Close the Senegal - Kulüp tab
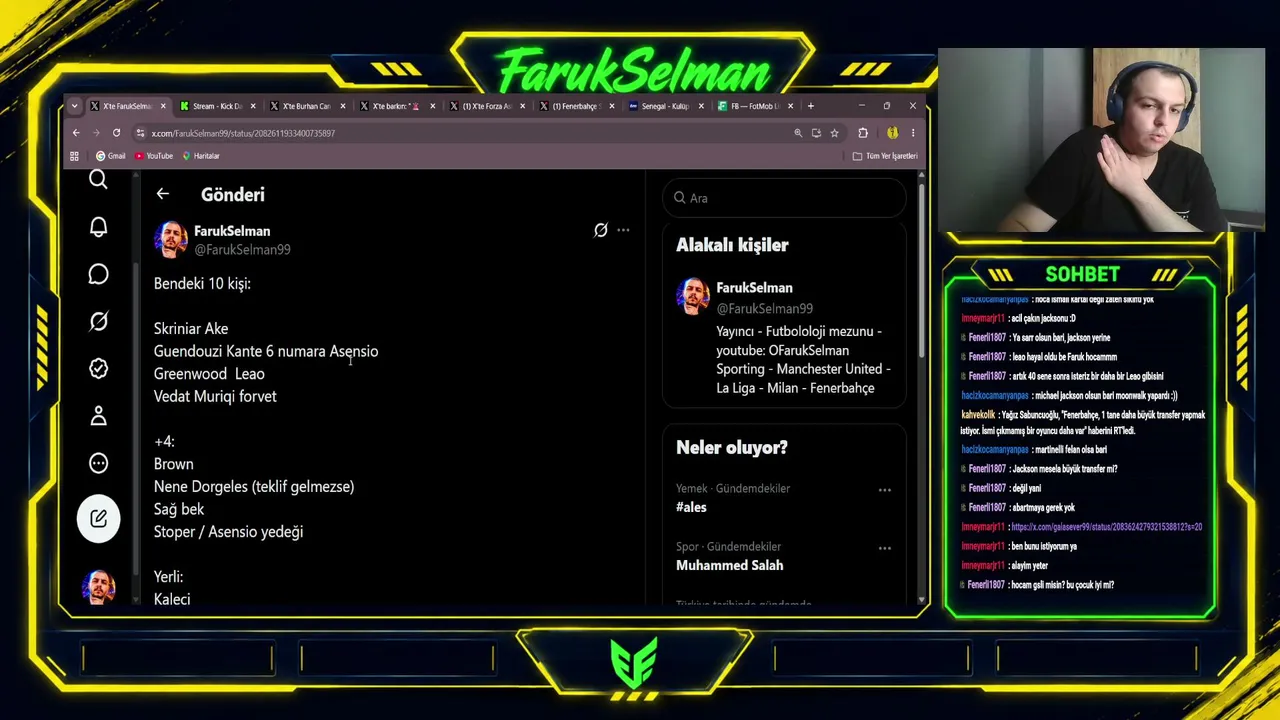 (702, 106)
